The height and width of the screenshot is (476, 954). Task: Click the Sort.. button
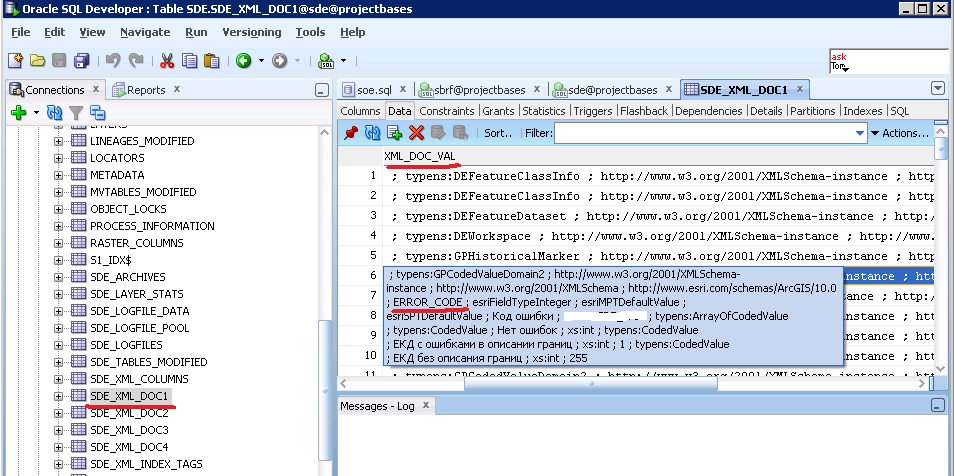[x=498, y=133]
